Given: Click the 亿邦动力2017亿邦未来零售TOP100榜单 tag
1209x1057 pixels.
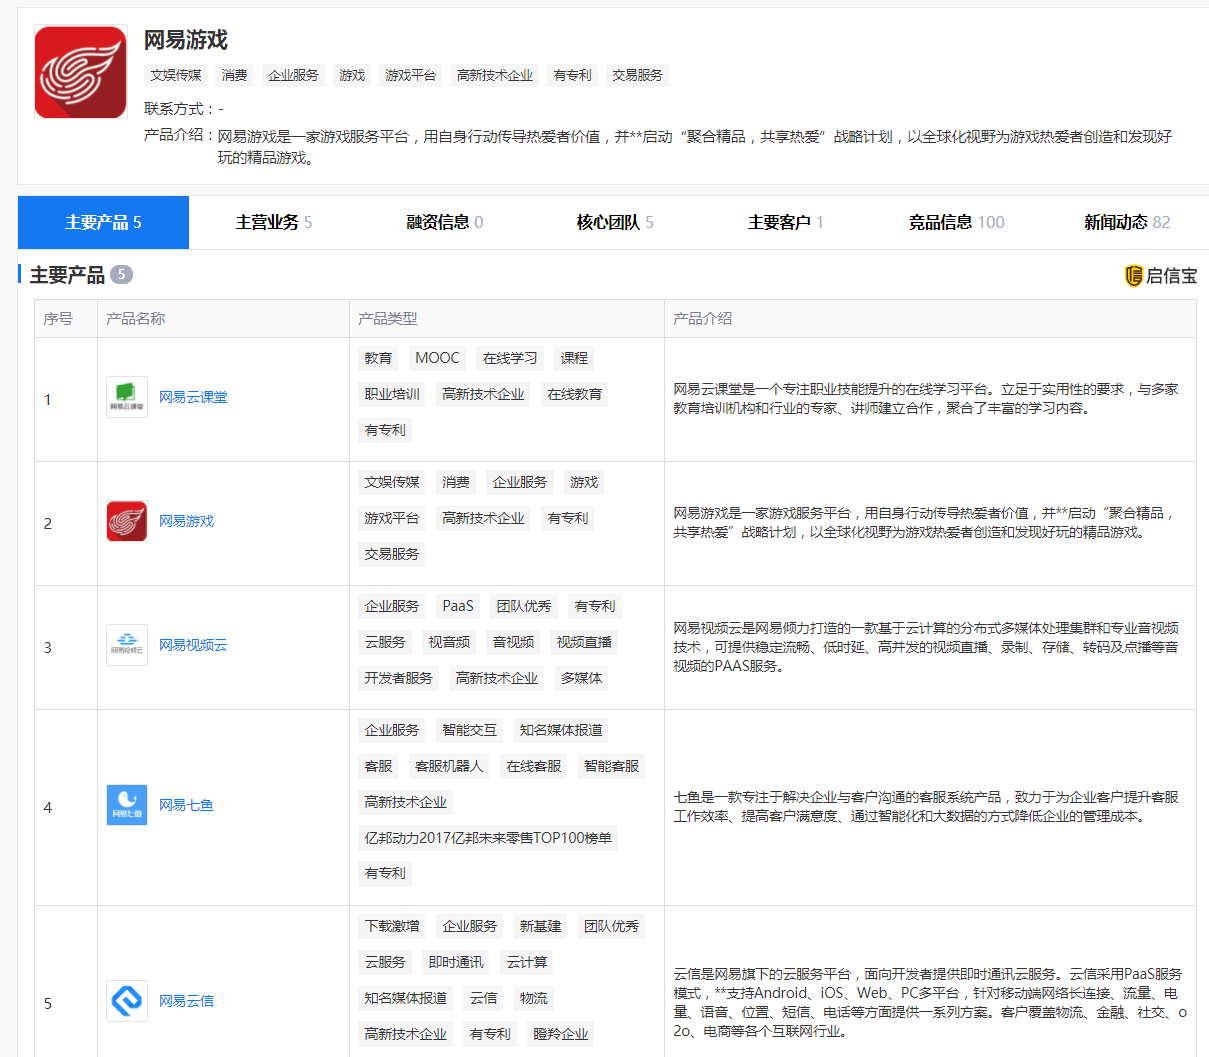Looking at the screenshot, I should (488, 838).
